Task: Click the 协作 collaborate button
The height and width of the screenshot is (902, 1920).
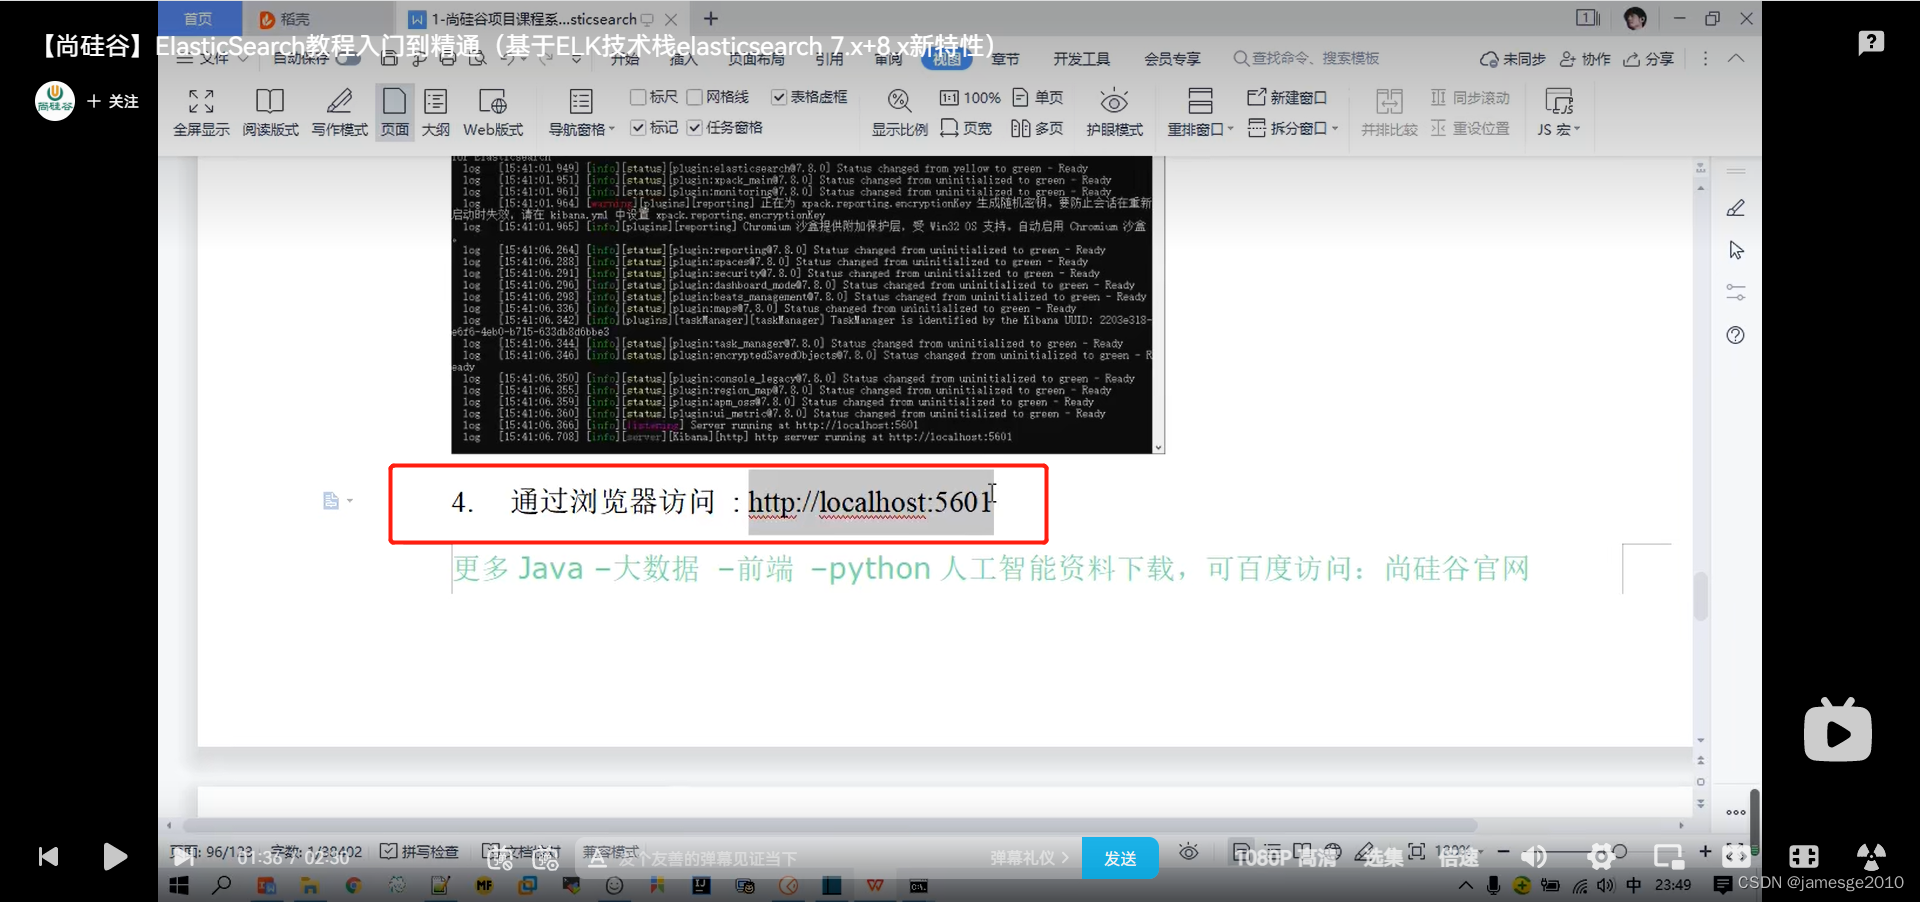Action: tap(1586, 59)
